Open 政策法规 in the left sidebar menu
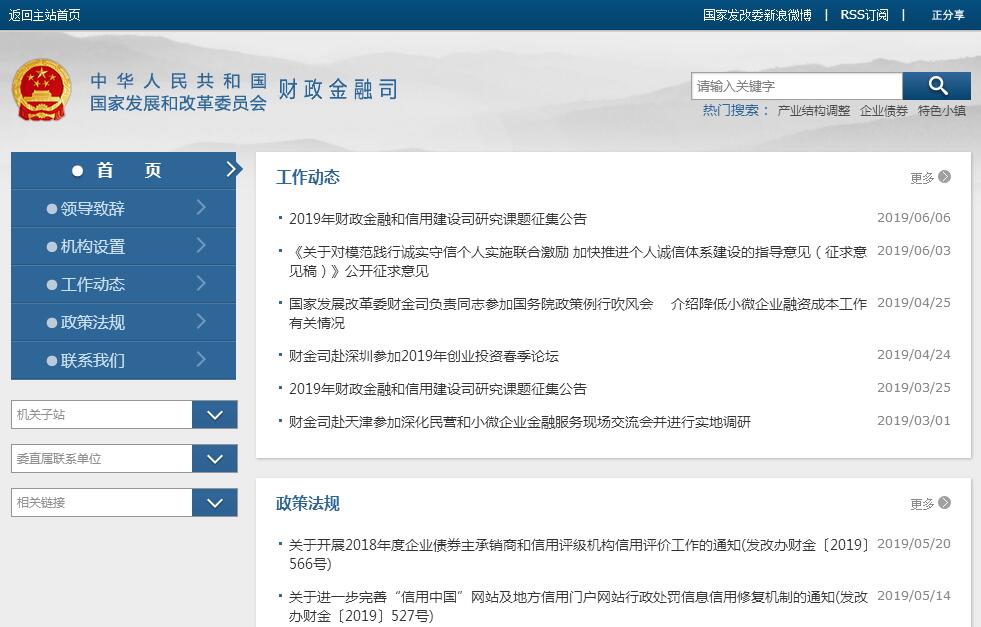 click(x=93, y=323)
